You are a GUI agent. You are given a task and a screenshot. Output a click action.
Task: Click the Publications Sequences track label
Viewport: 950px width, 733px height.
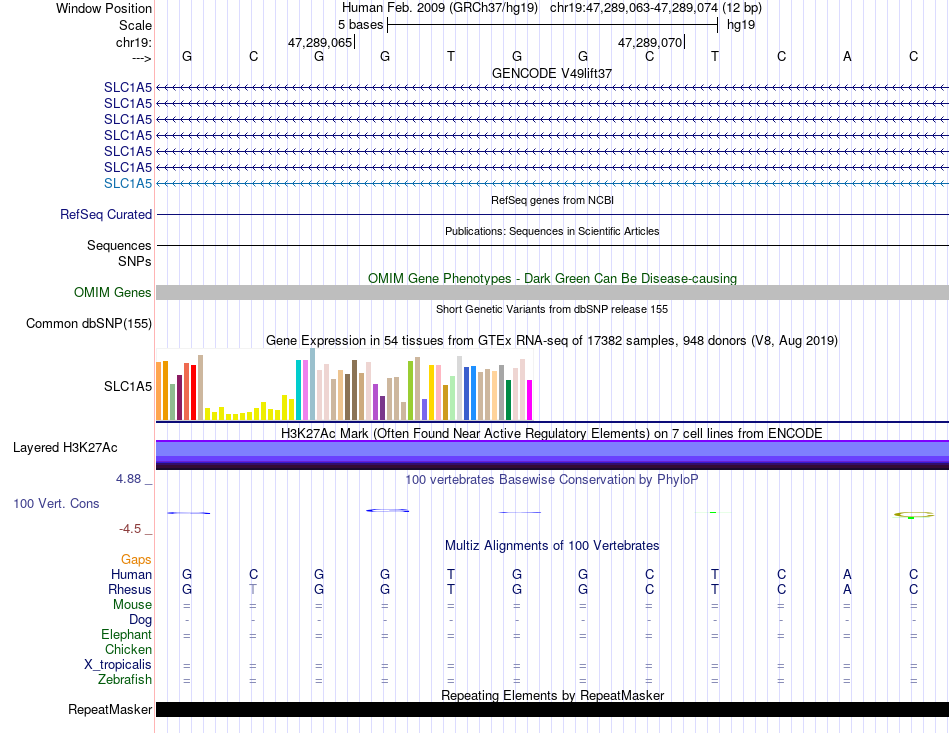click(119, 245)
